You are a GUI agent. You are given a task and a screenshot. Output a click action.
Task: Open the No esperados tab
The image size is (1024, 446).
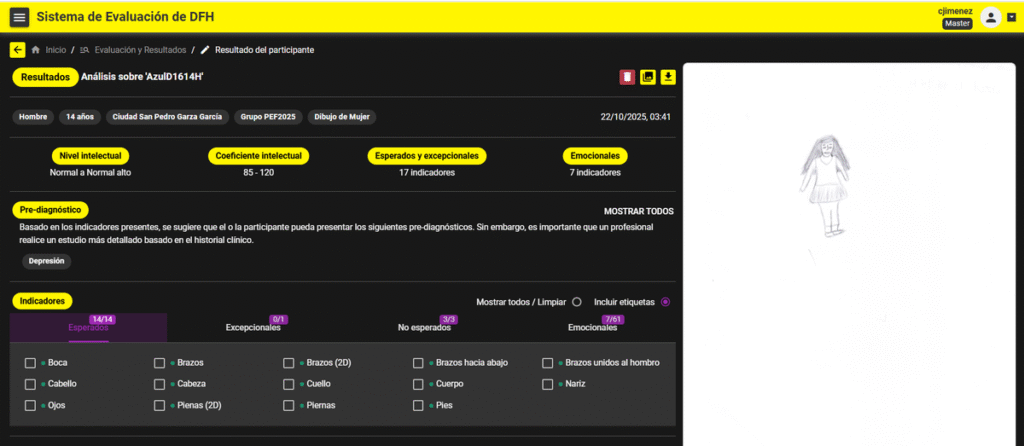pos(421,327)
